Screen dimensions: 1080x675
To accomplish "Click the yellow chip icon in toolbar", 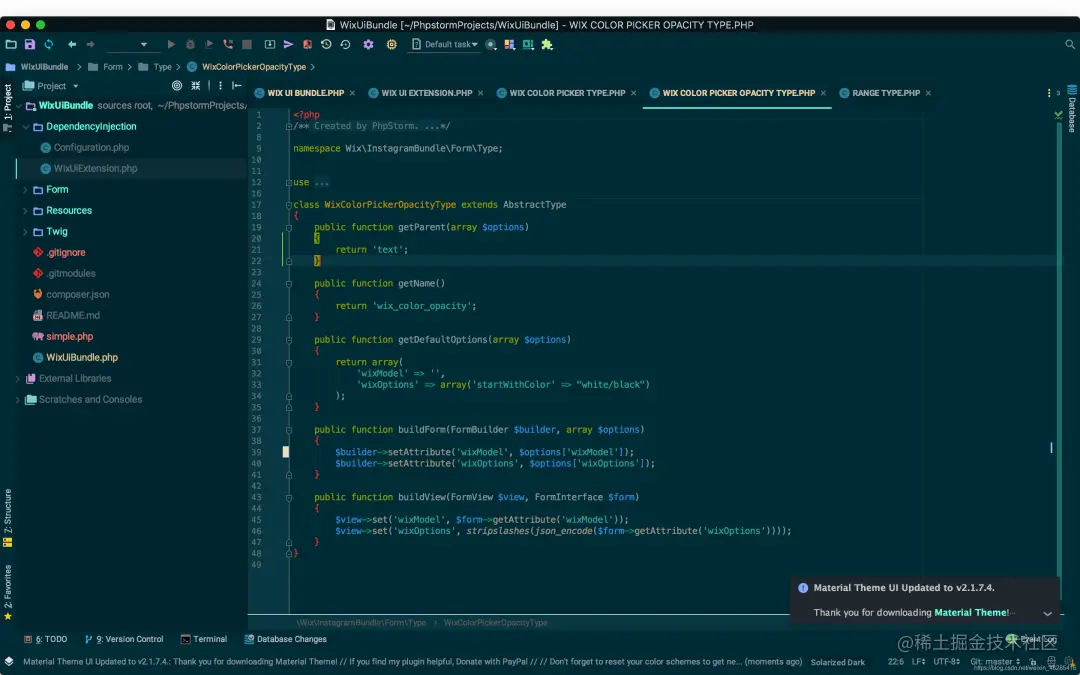I will 391,44.
